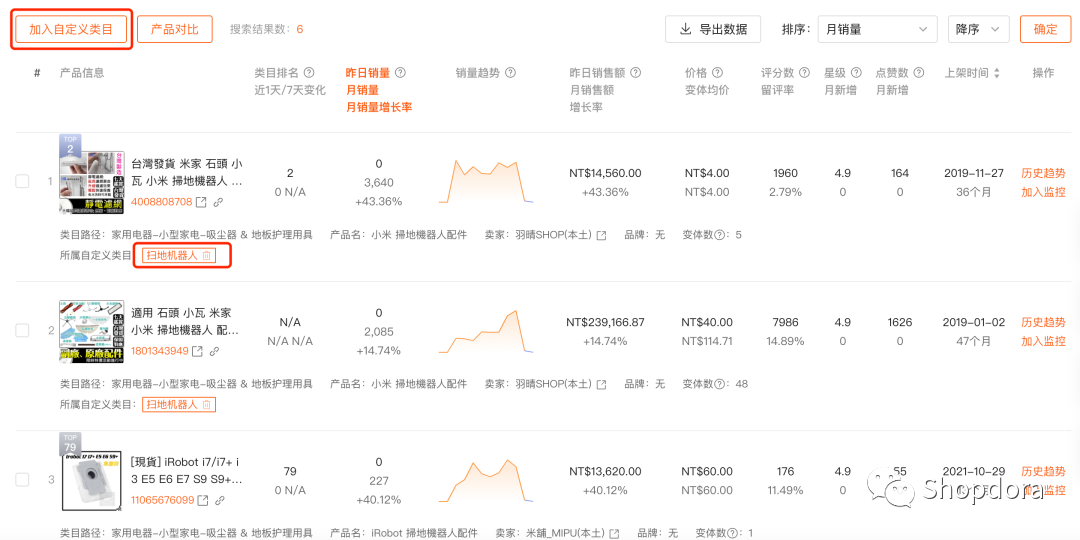
Task: Select the 月销量增长率 header label
Action: (379, 107)
